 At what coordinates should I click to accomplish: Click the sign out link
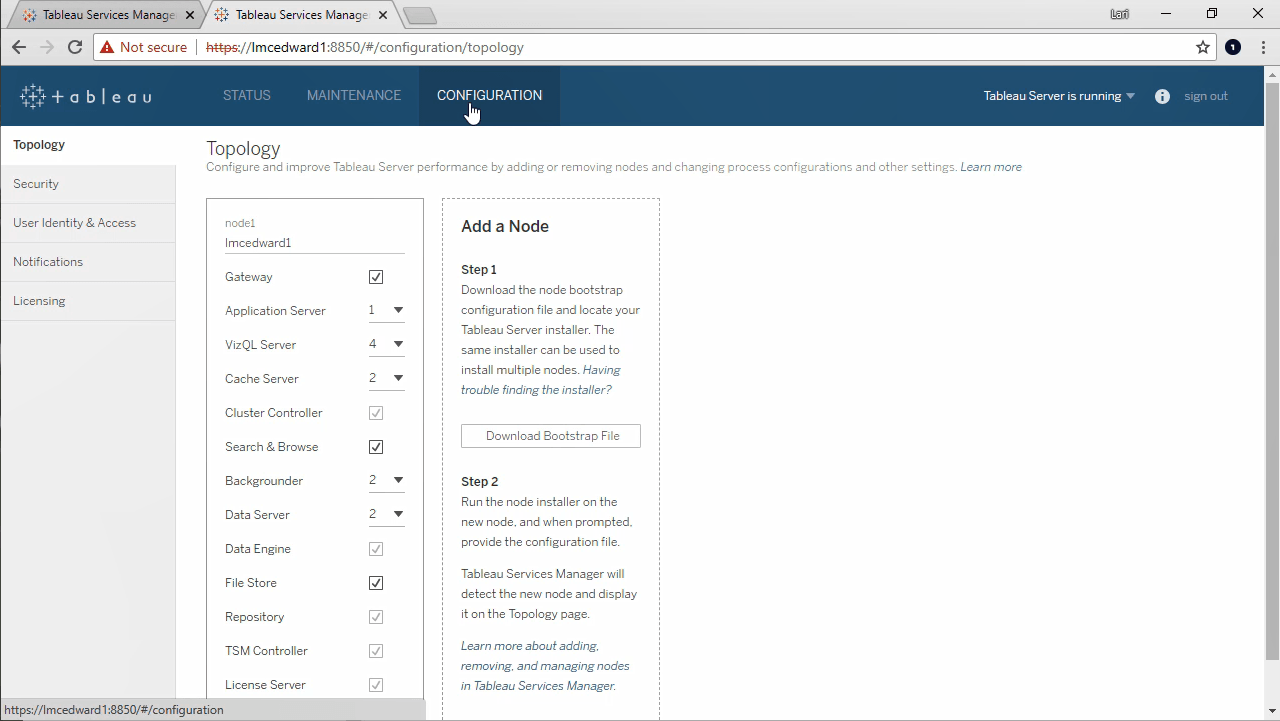[x=1206, y=96]
